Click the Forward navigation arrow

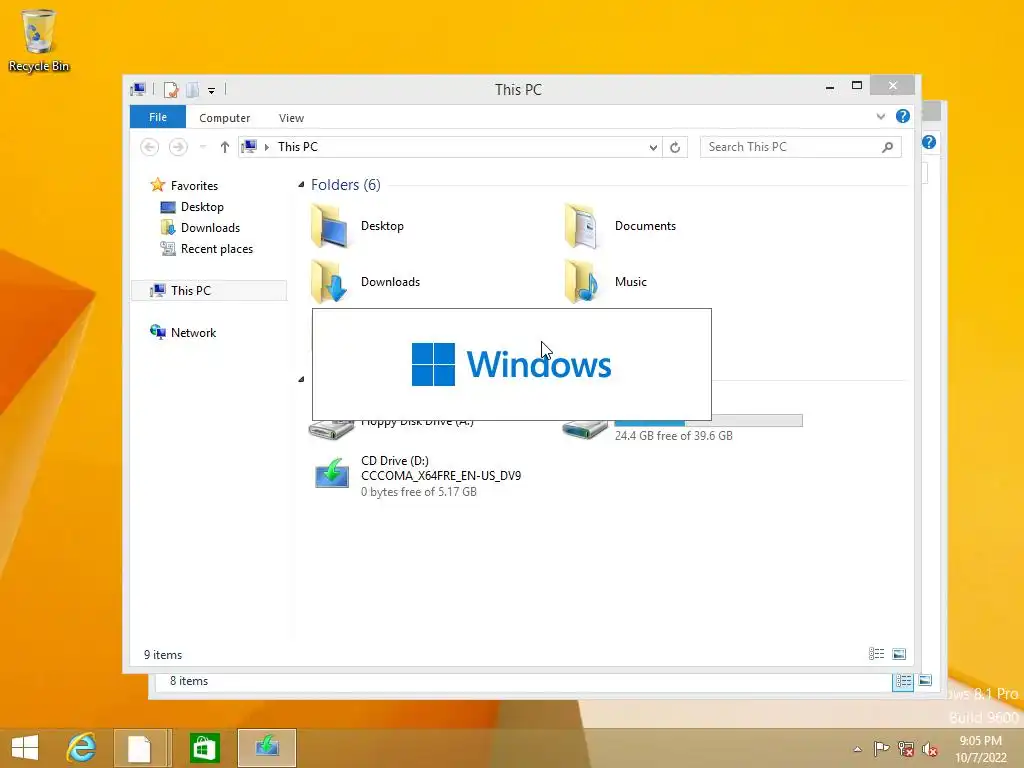click(x=178, y=147)
